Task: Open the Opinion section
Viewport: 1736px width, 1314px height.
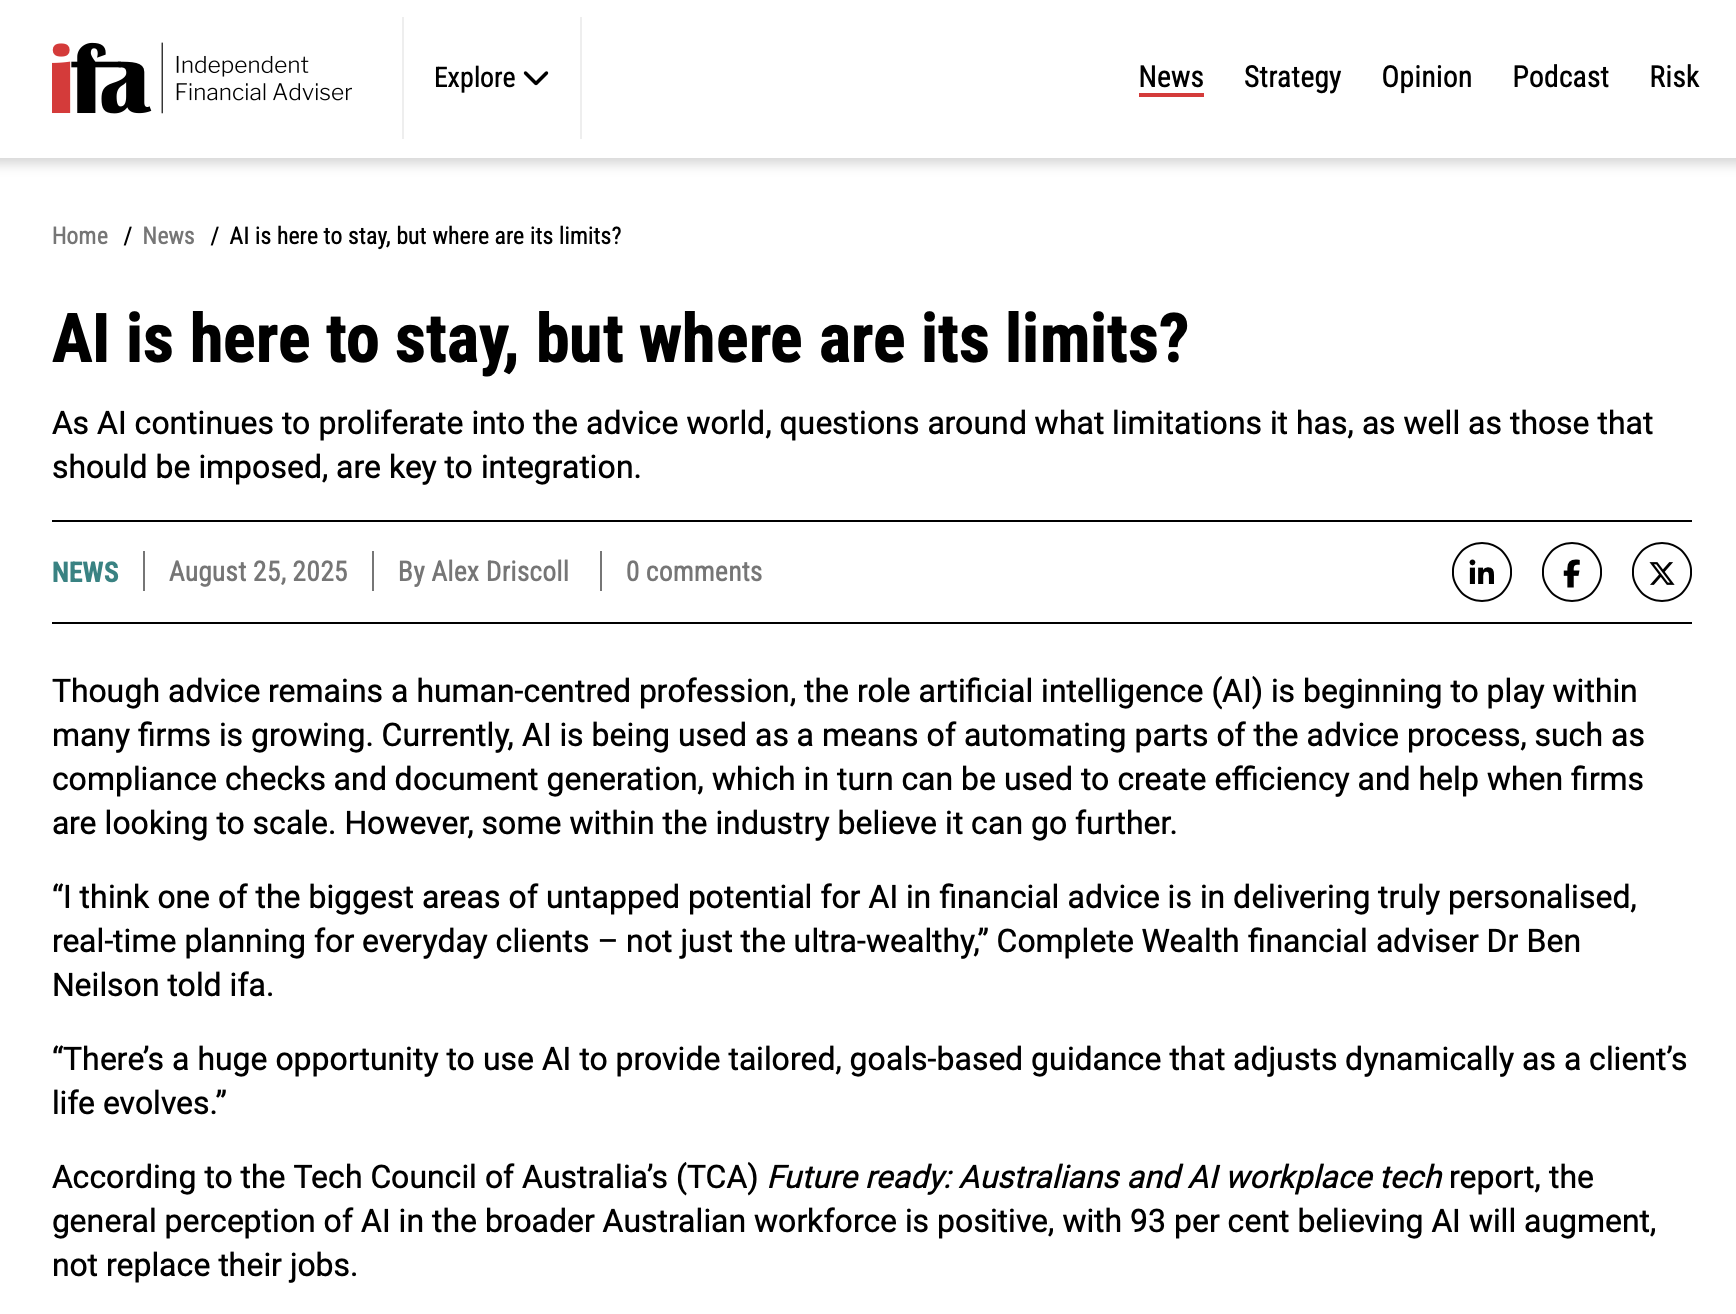Action: pos(1426,77)
